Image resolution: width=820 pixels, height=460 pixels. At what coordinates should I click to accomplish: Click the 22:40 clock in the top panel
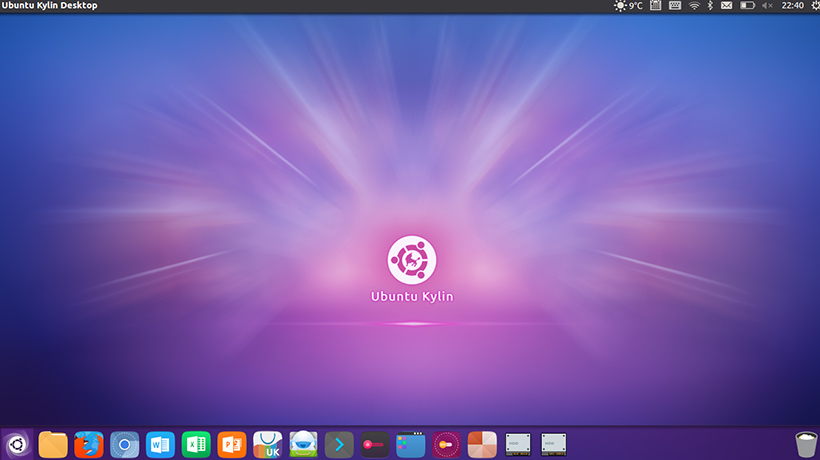point(791,6)
